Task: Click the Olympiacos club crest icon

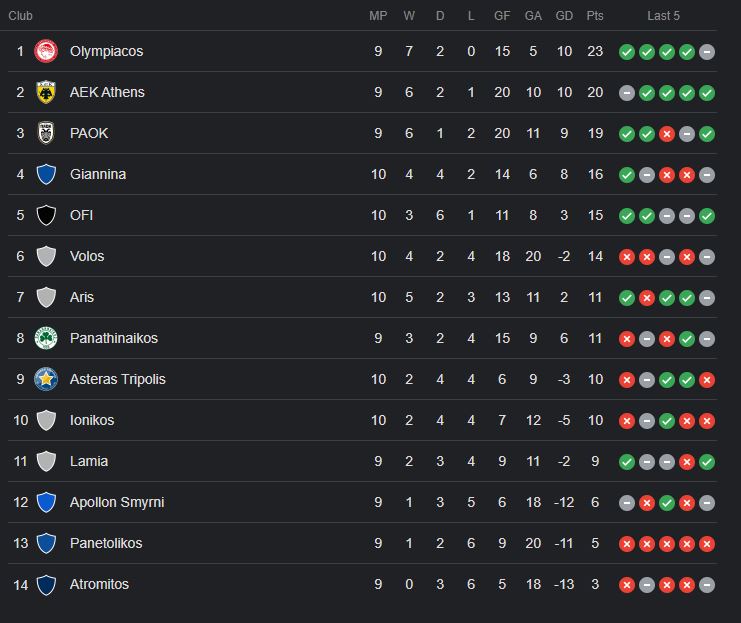Action: (x=46, y=51)
